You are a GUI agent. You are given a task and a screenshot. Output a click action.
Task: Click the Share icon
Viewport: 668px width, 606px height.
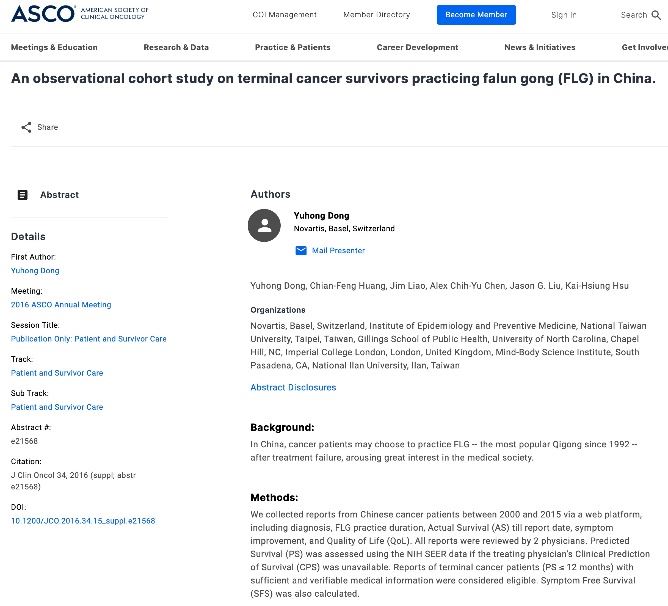[x=25, y=128]
